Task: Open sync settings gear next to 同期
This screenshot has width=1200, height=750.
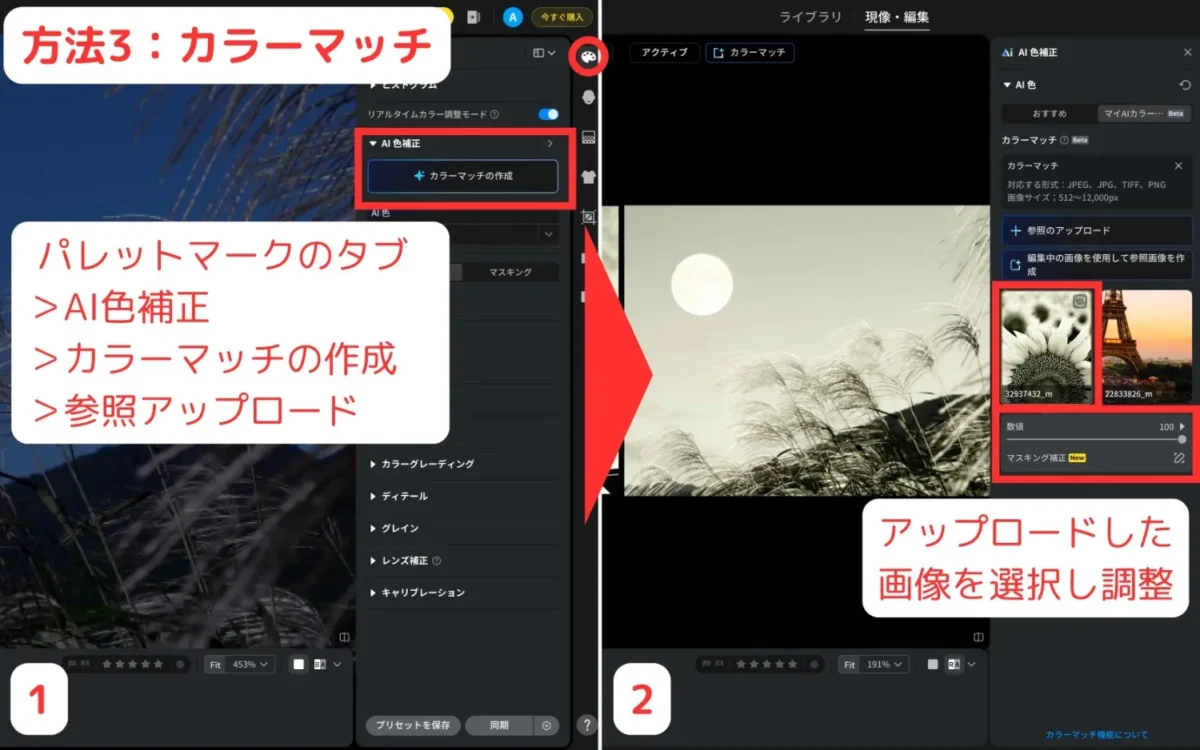Action: (546, 725)
